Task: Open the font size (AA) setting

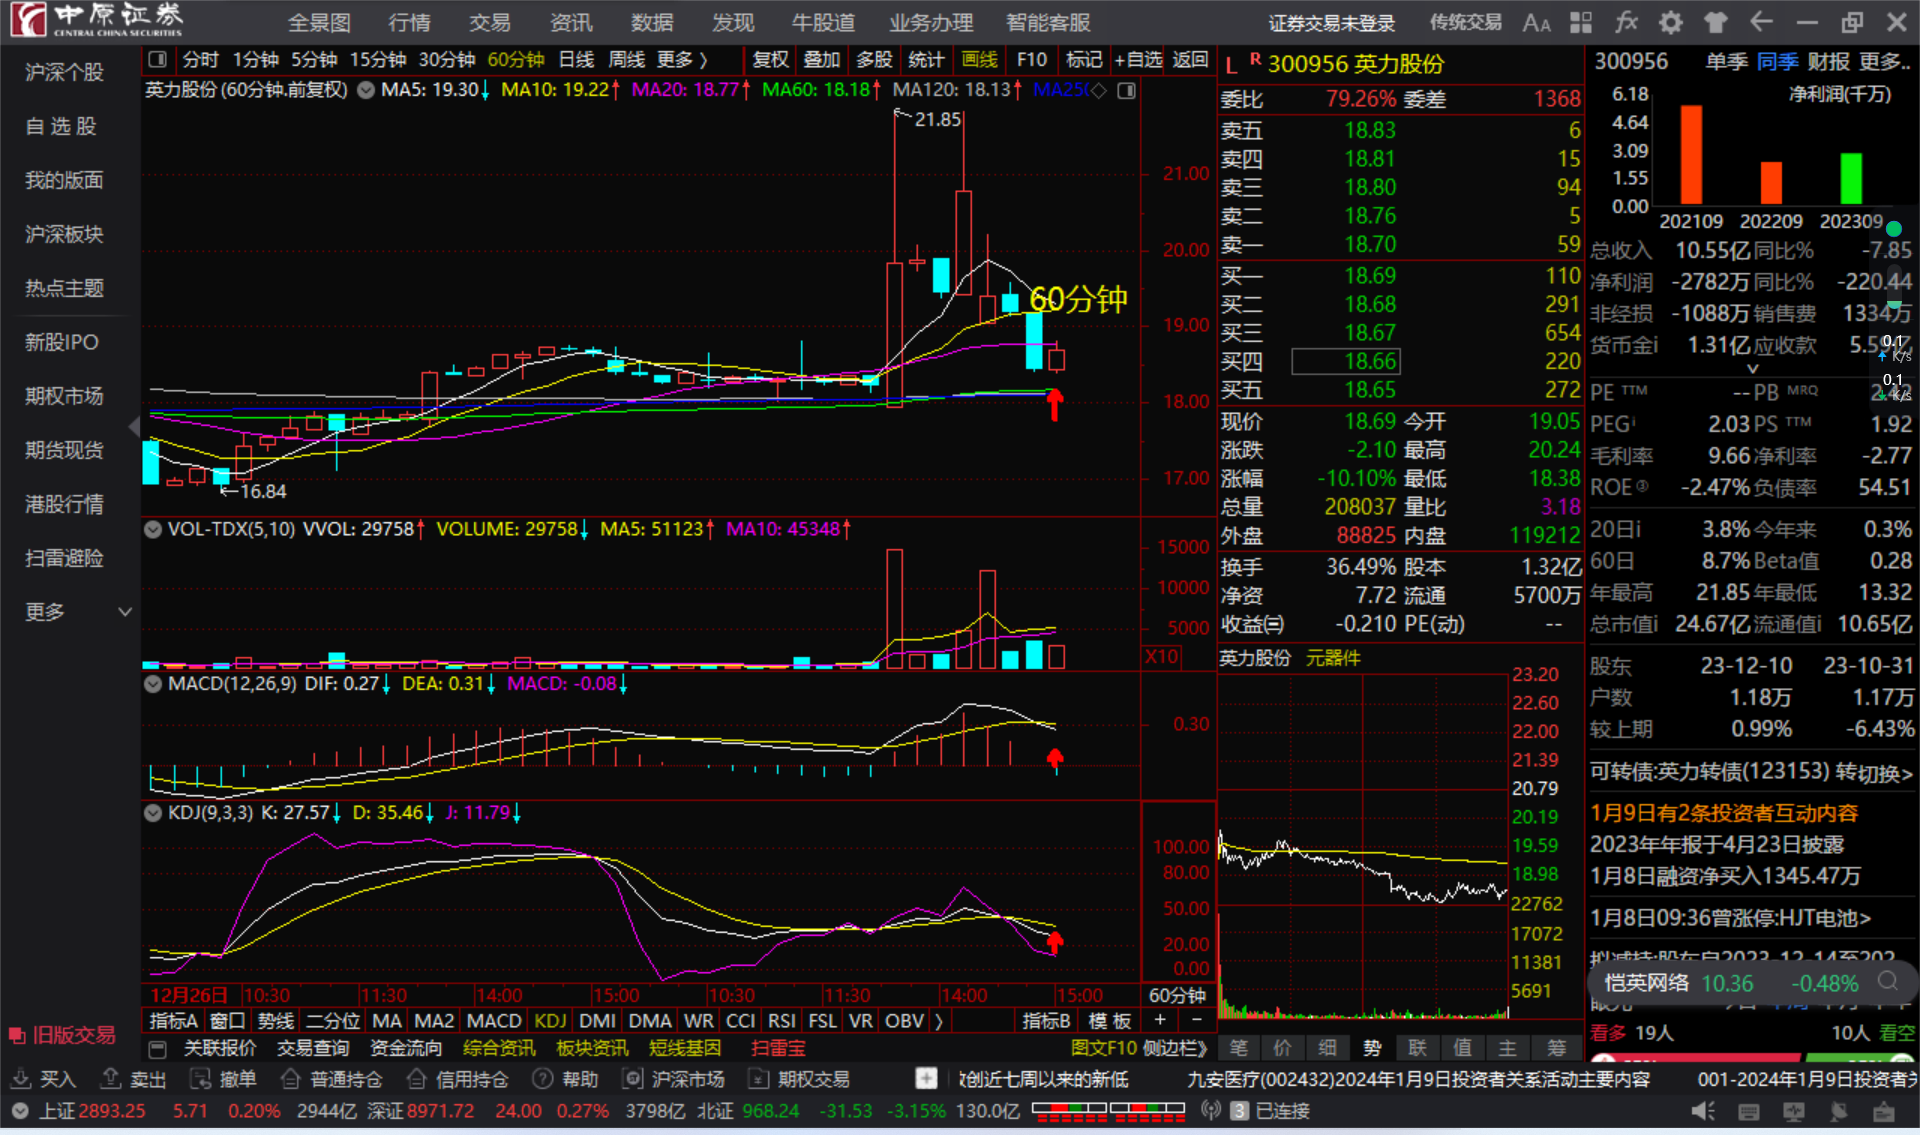Action: [1536, 22]
